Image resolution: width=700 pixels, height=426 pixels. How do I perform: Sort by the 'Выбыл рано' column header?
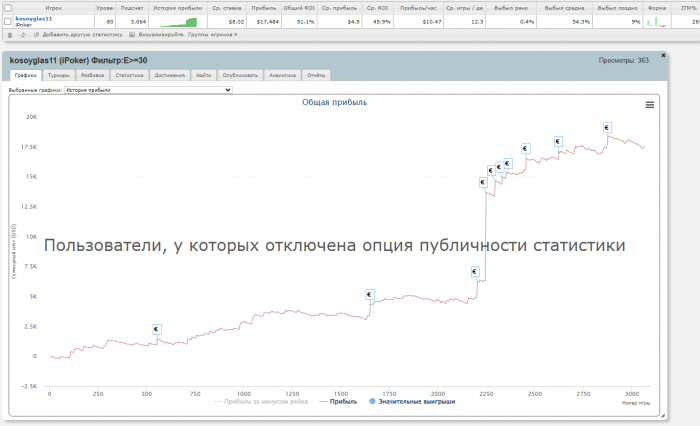511,8
